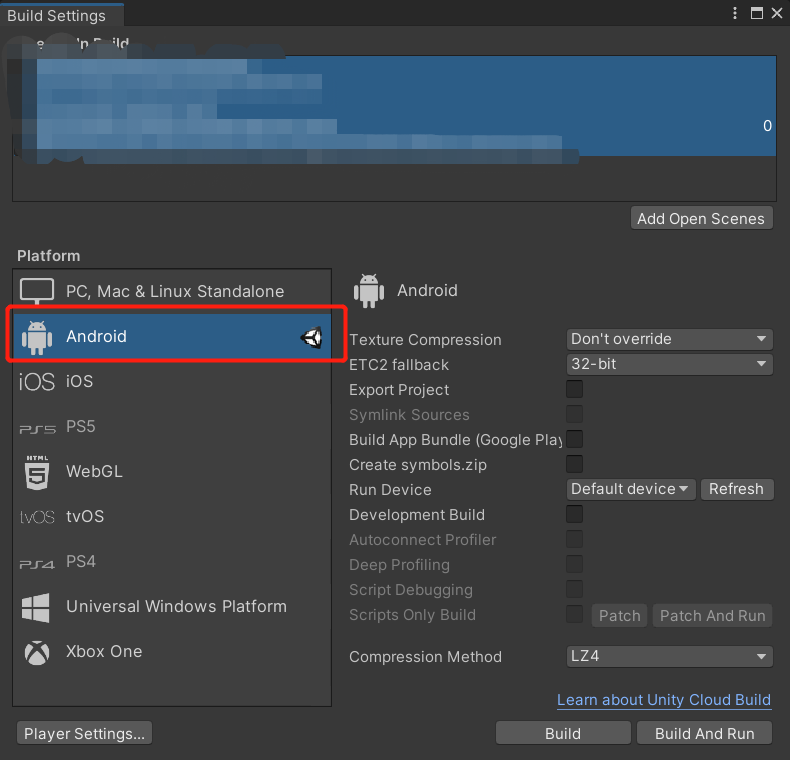790x760 pixels.
Task: Check the Create symbols.zip option
Action: point(574,464)
